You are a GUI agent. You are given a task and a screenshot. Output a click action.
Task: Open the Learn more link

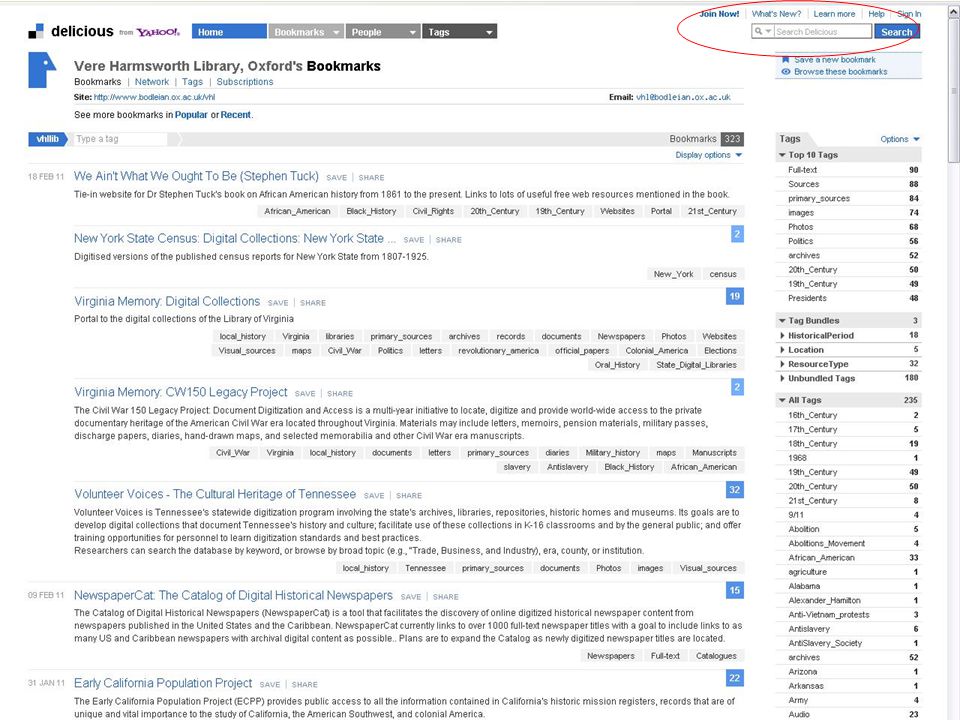[834, 13]
